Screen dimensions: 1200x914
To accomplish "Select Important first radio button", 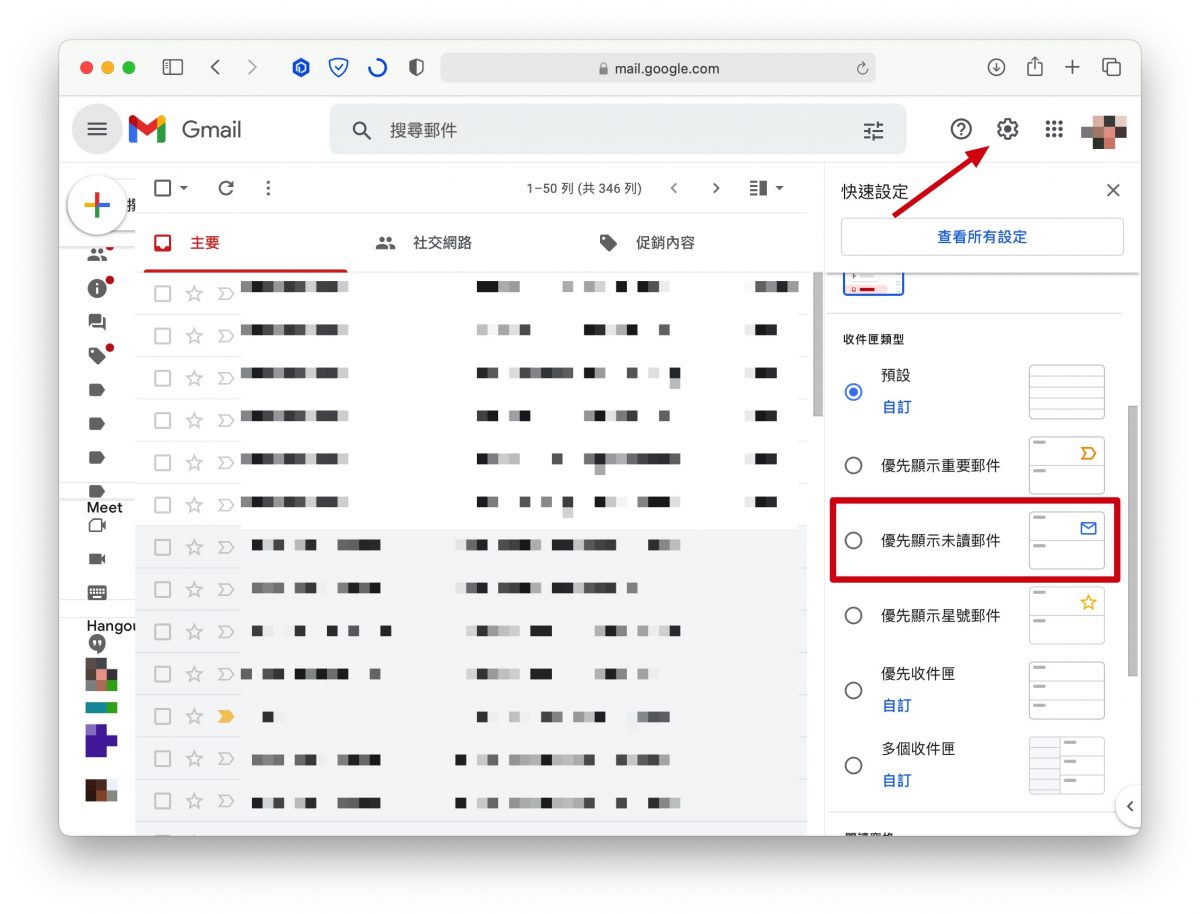I will pos(853,465).
